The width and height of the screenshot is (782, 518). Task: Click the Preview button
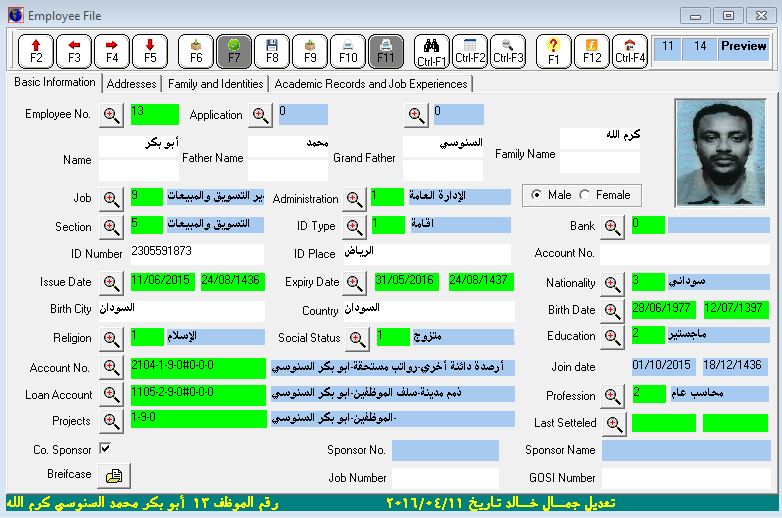(743, 47)
